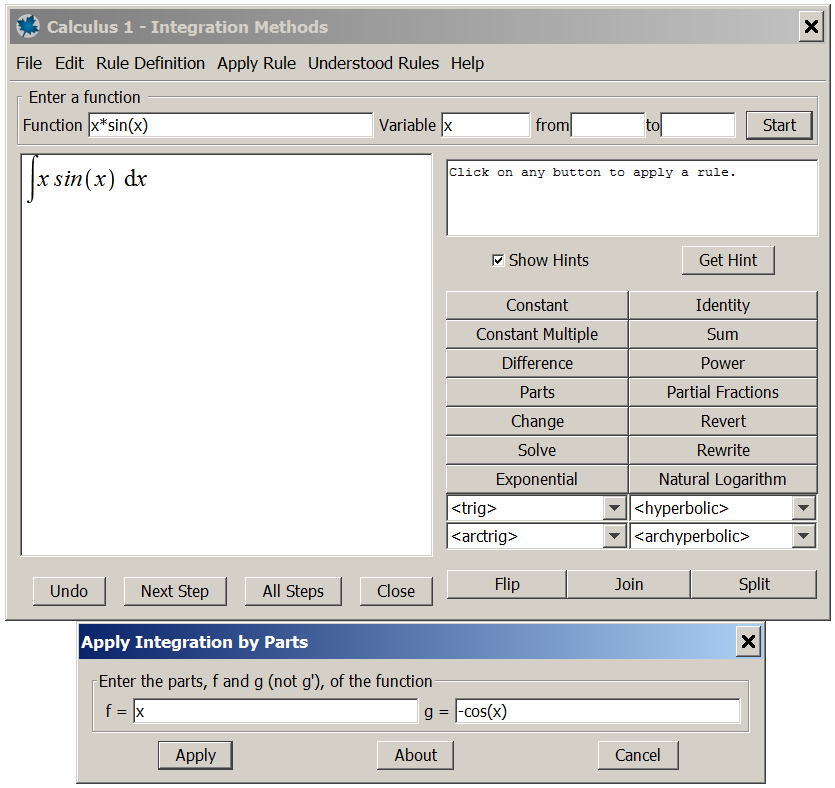
Task: Open the Apply Rule menu
Action: click(256, 63)
